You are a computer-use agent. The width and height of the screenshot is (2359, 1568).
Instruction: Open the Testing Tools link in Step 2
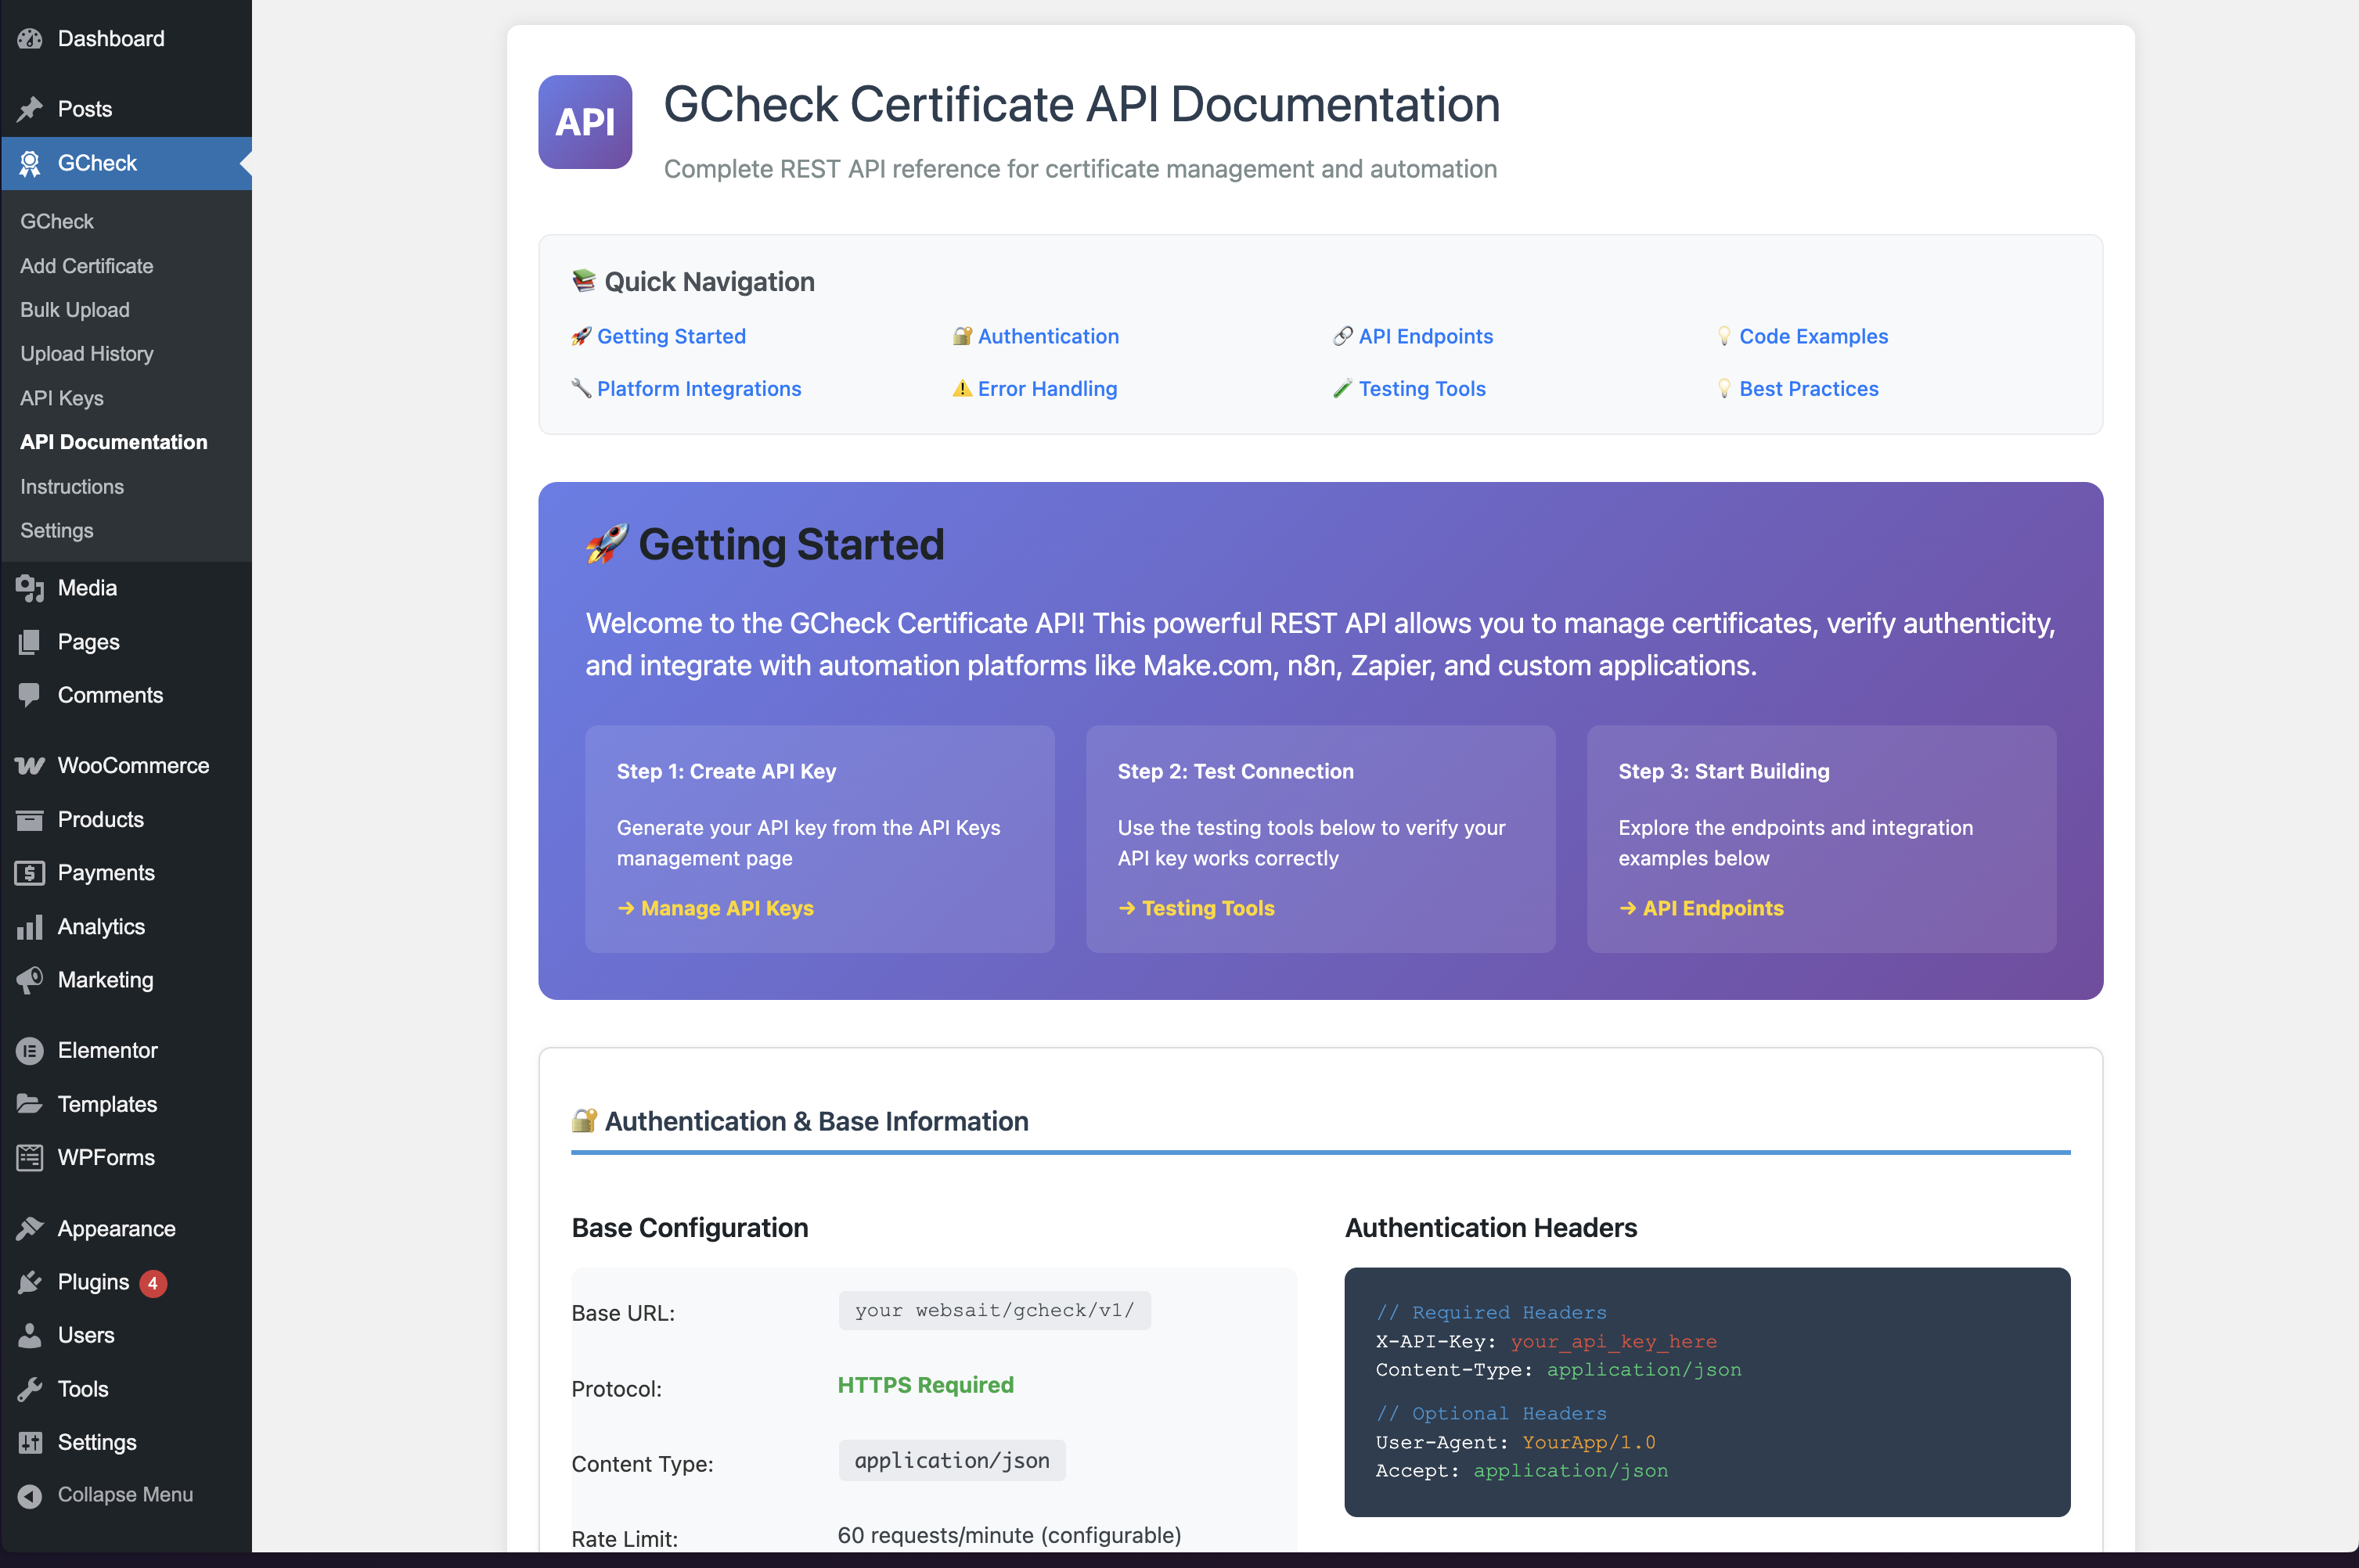(x=1207, y=908)
